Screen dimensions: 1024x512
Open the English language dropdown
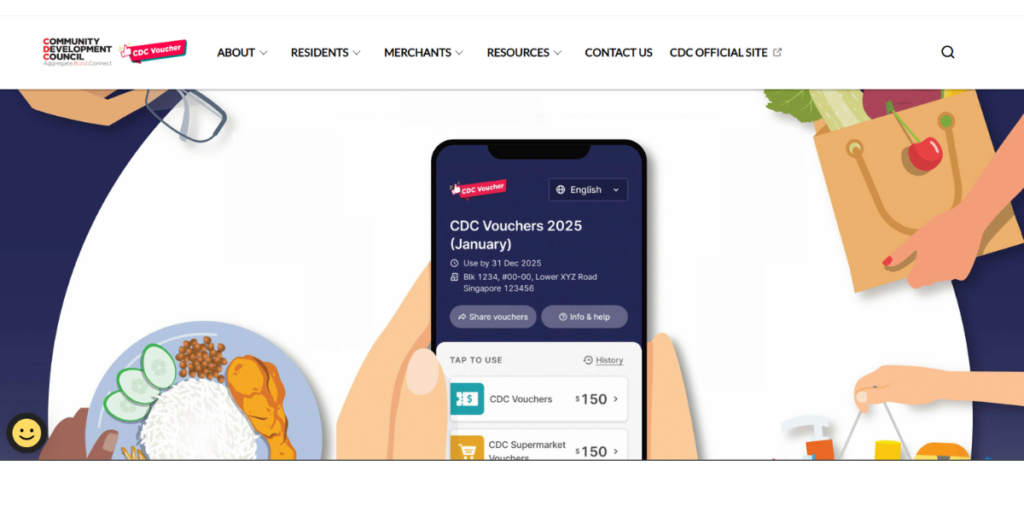588,189
